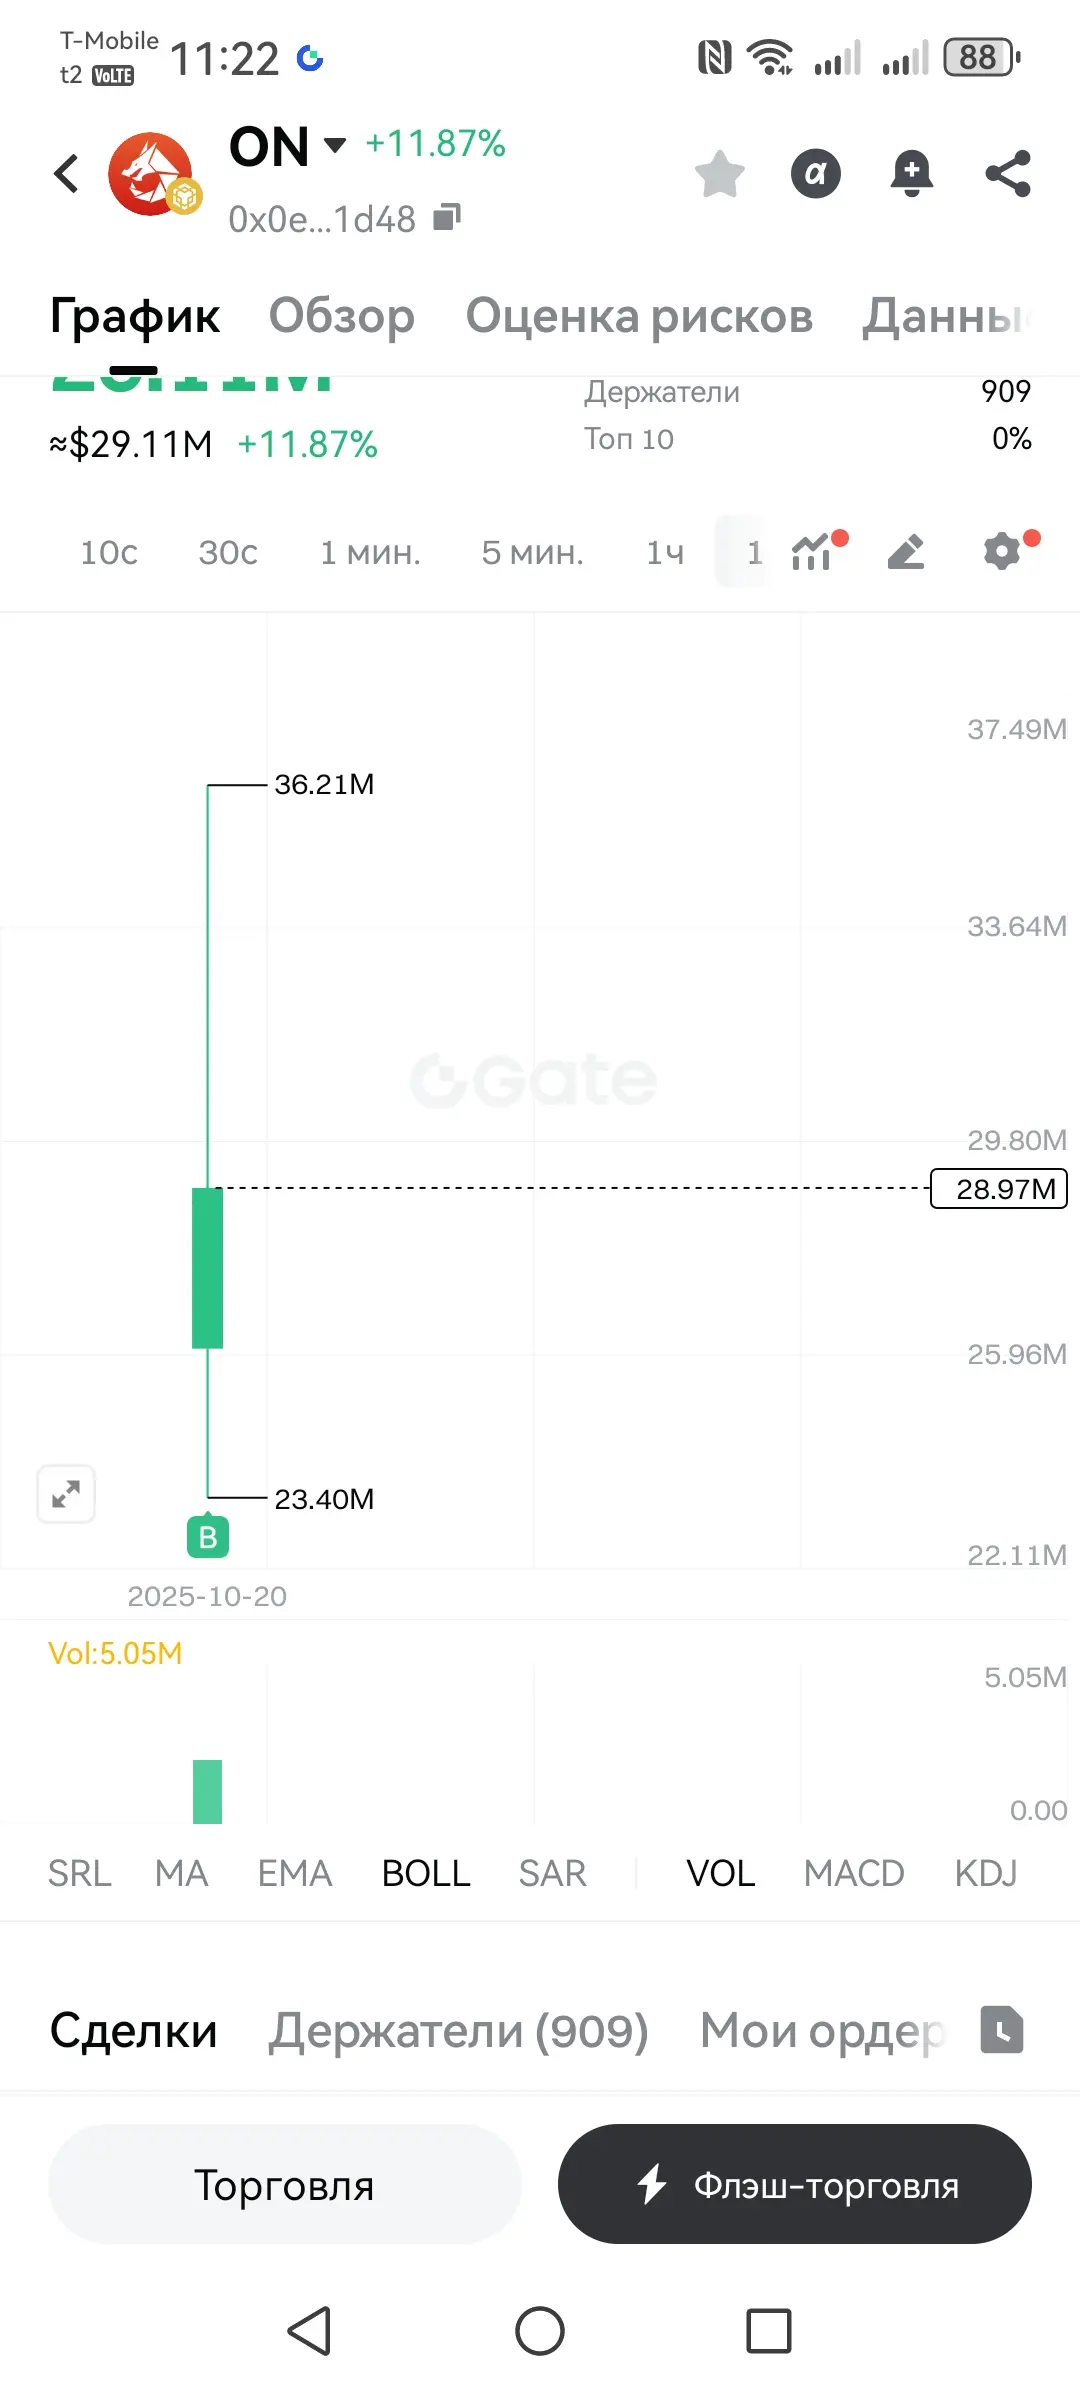Viewport: 1080px width, 2388px height.
Task: Expand chart to fullscreen
Action: (x=66, y=1494)
